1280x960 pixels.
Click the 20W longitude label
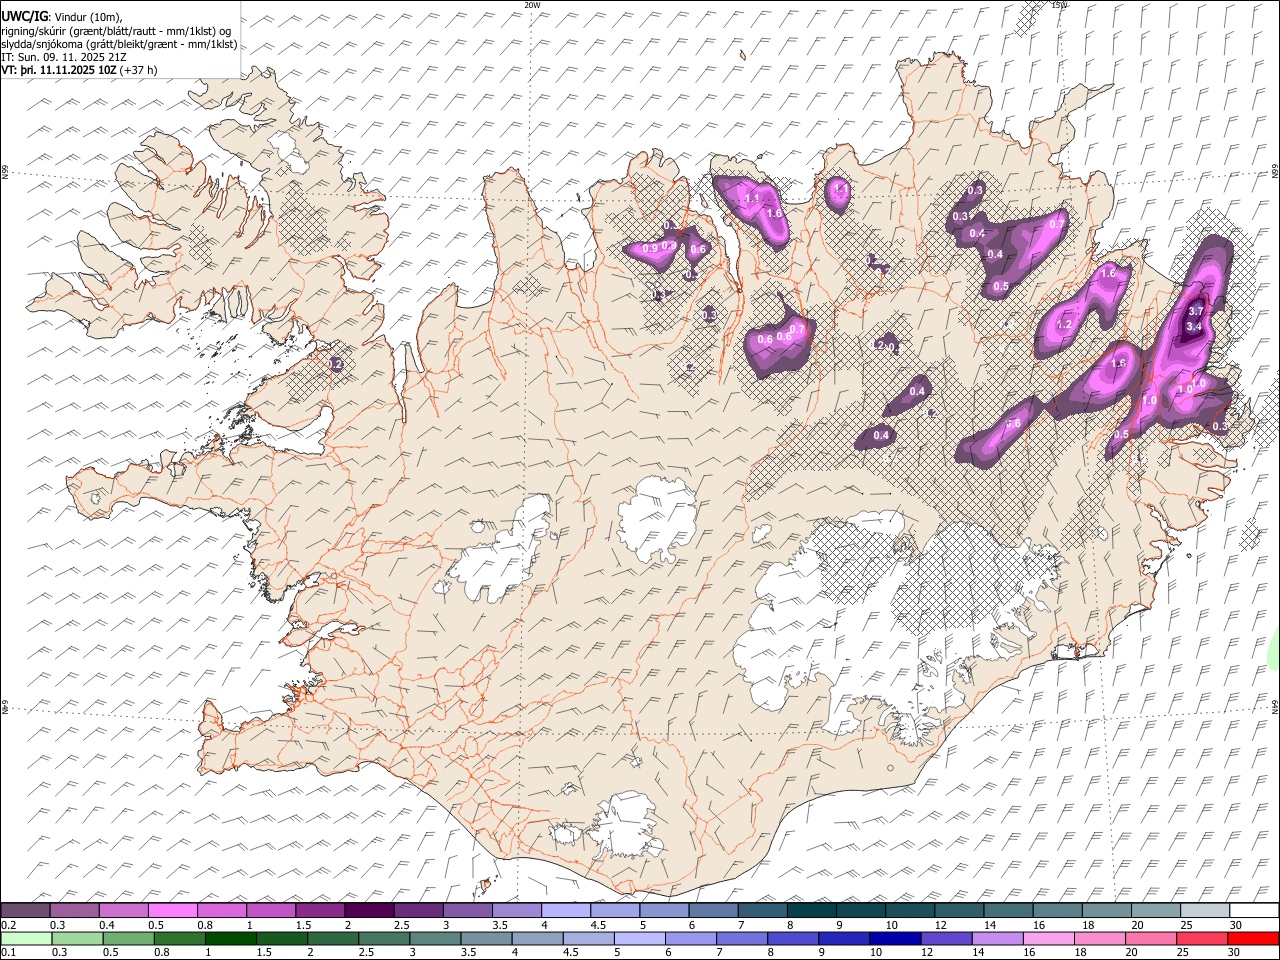[533, 5]
